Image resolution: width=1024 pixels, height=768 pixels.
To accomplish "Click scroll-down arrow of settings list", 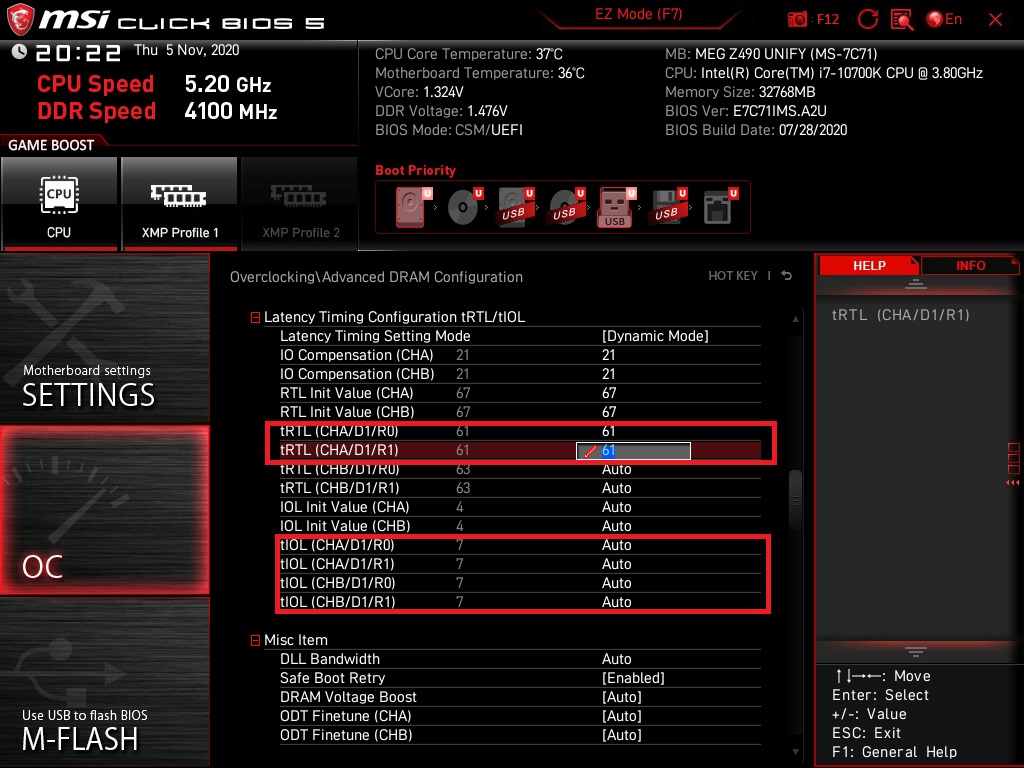I will click(795, 752).
